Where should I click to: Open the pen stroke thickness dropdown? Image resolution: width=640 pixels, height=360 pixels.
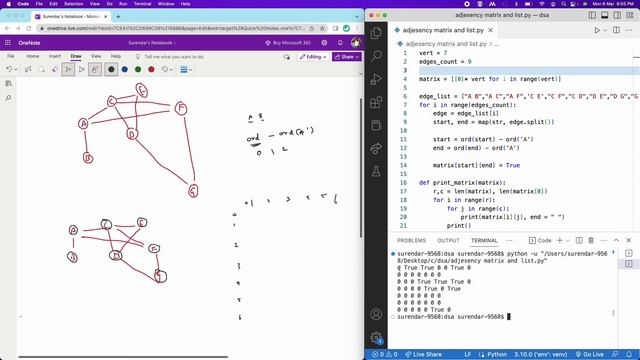(x=186, y=69)
